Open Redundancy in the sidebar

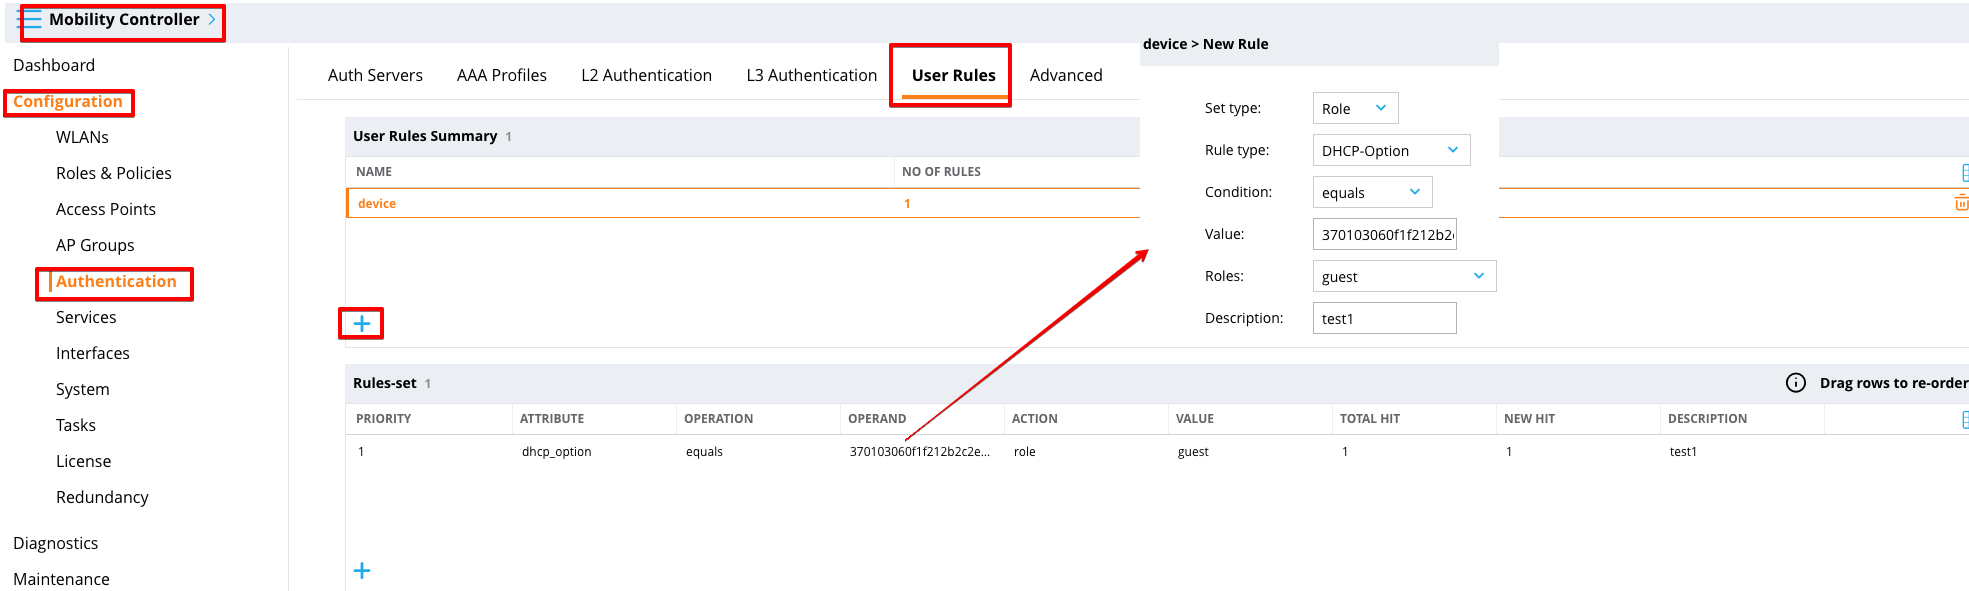(102, 497)
